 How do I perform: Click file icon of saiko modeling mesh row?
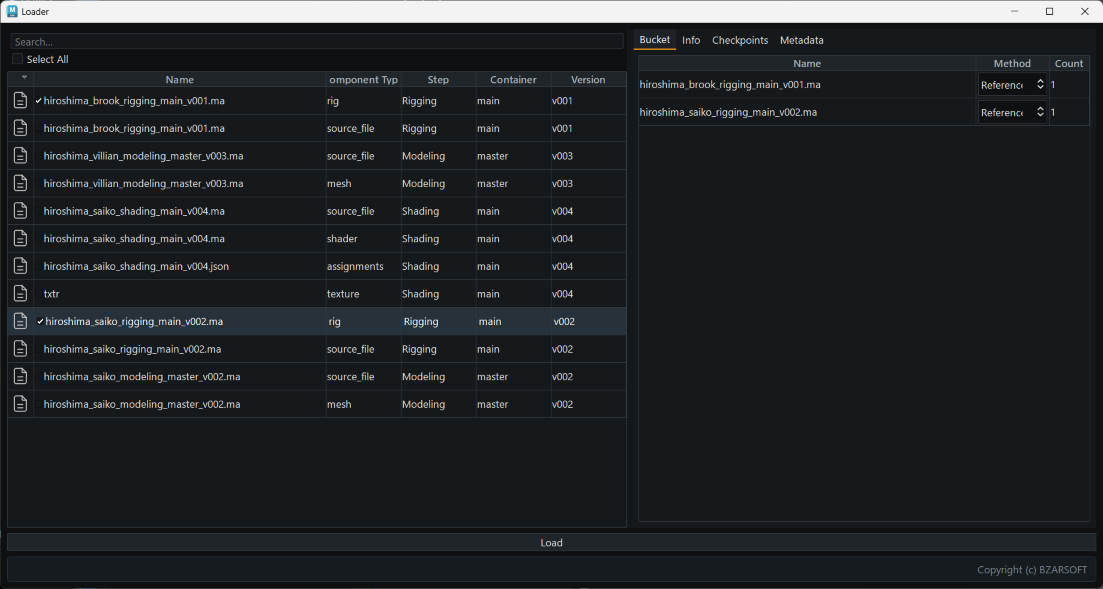tap(21, 404)
